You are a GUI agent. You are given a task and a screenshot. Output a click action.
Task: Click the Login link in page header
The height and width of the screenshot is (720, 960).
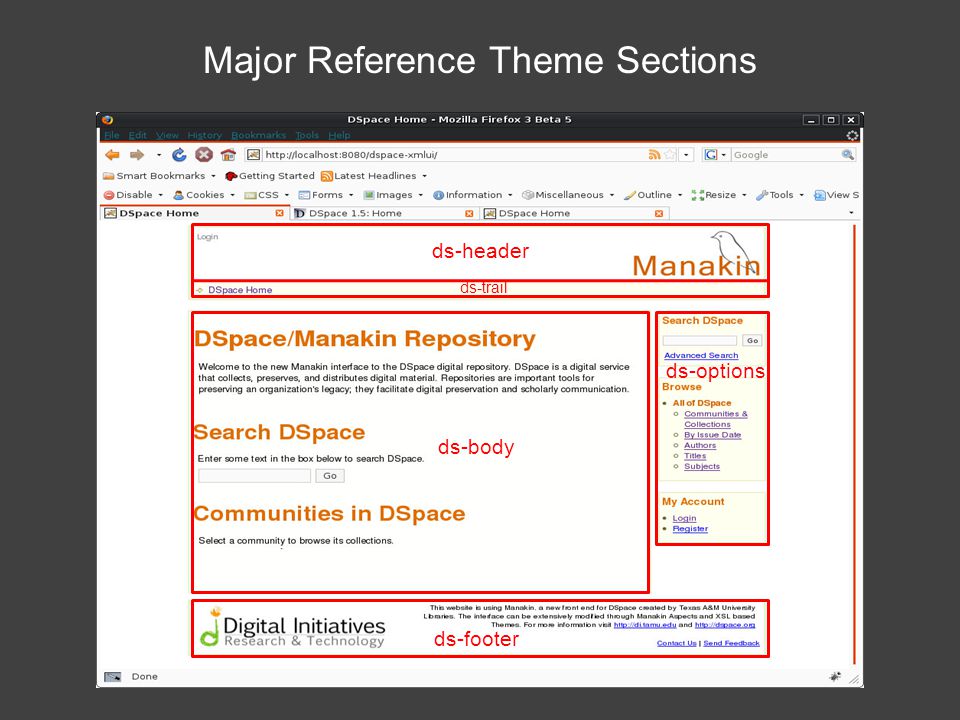click(x=208, y=237)
